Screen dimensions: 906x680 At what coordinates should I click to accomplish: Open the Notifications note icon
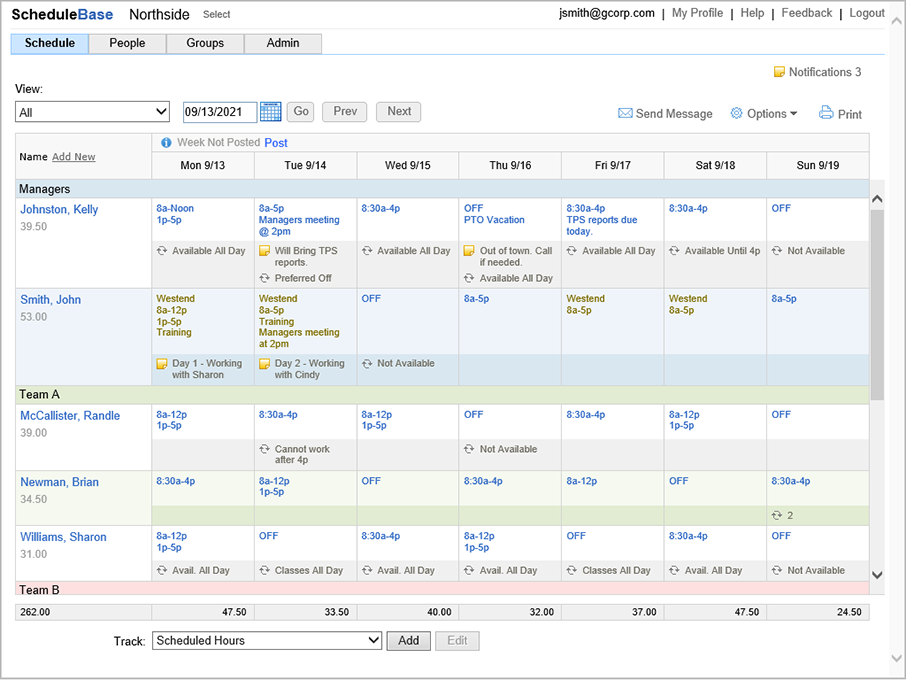(780, 72)
